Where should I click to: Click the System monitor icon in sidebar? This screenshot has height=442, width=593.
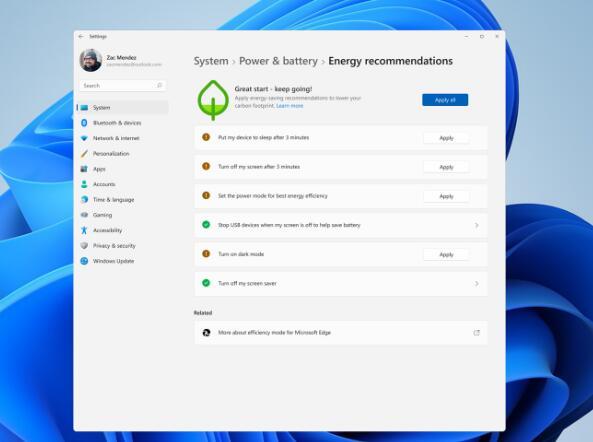tap(84, 108)
